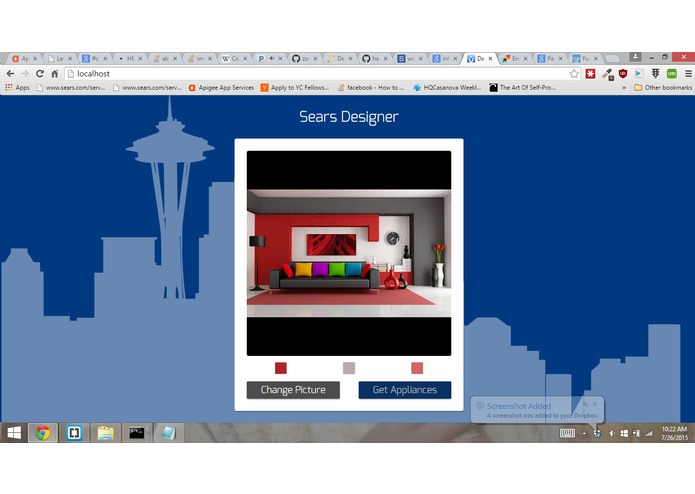Open Apply to YC Fellows bookmark
Screen dimensions: 695x494
pos(295,88)
